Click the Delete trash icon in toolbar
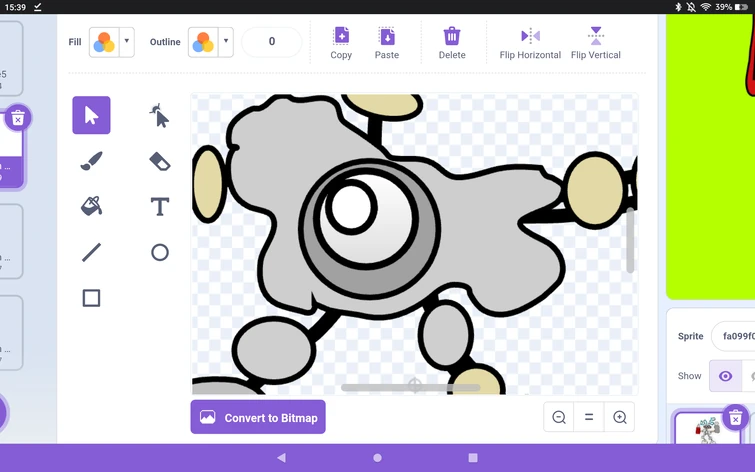 [452, 43]
